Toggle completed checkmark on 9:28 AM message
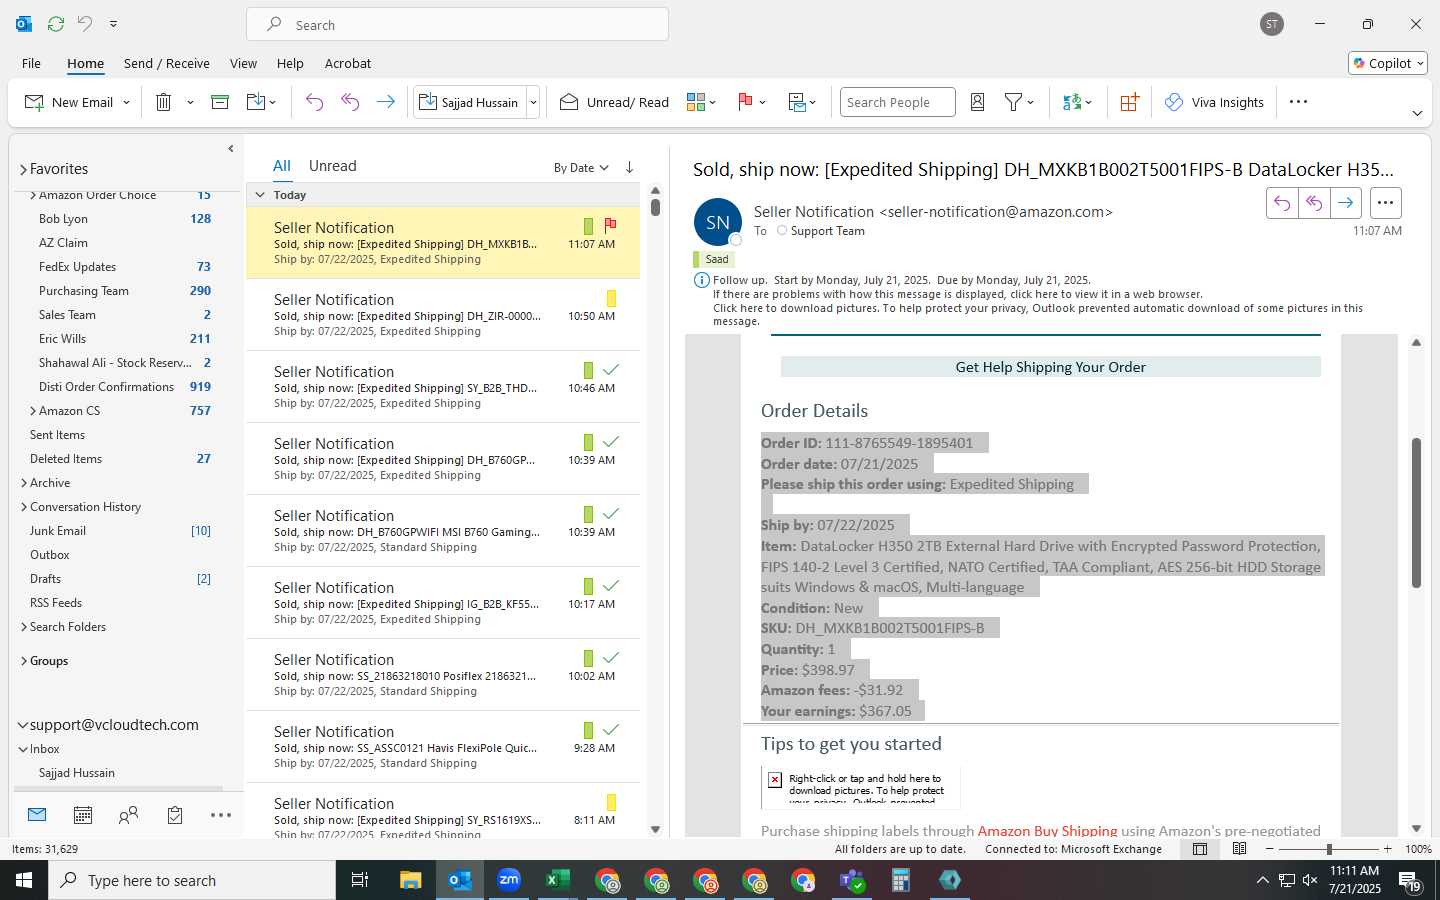The image size is (1440, 900). pyautogui.click(x=611, y=730)
